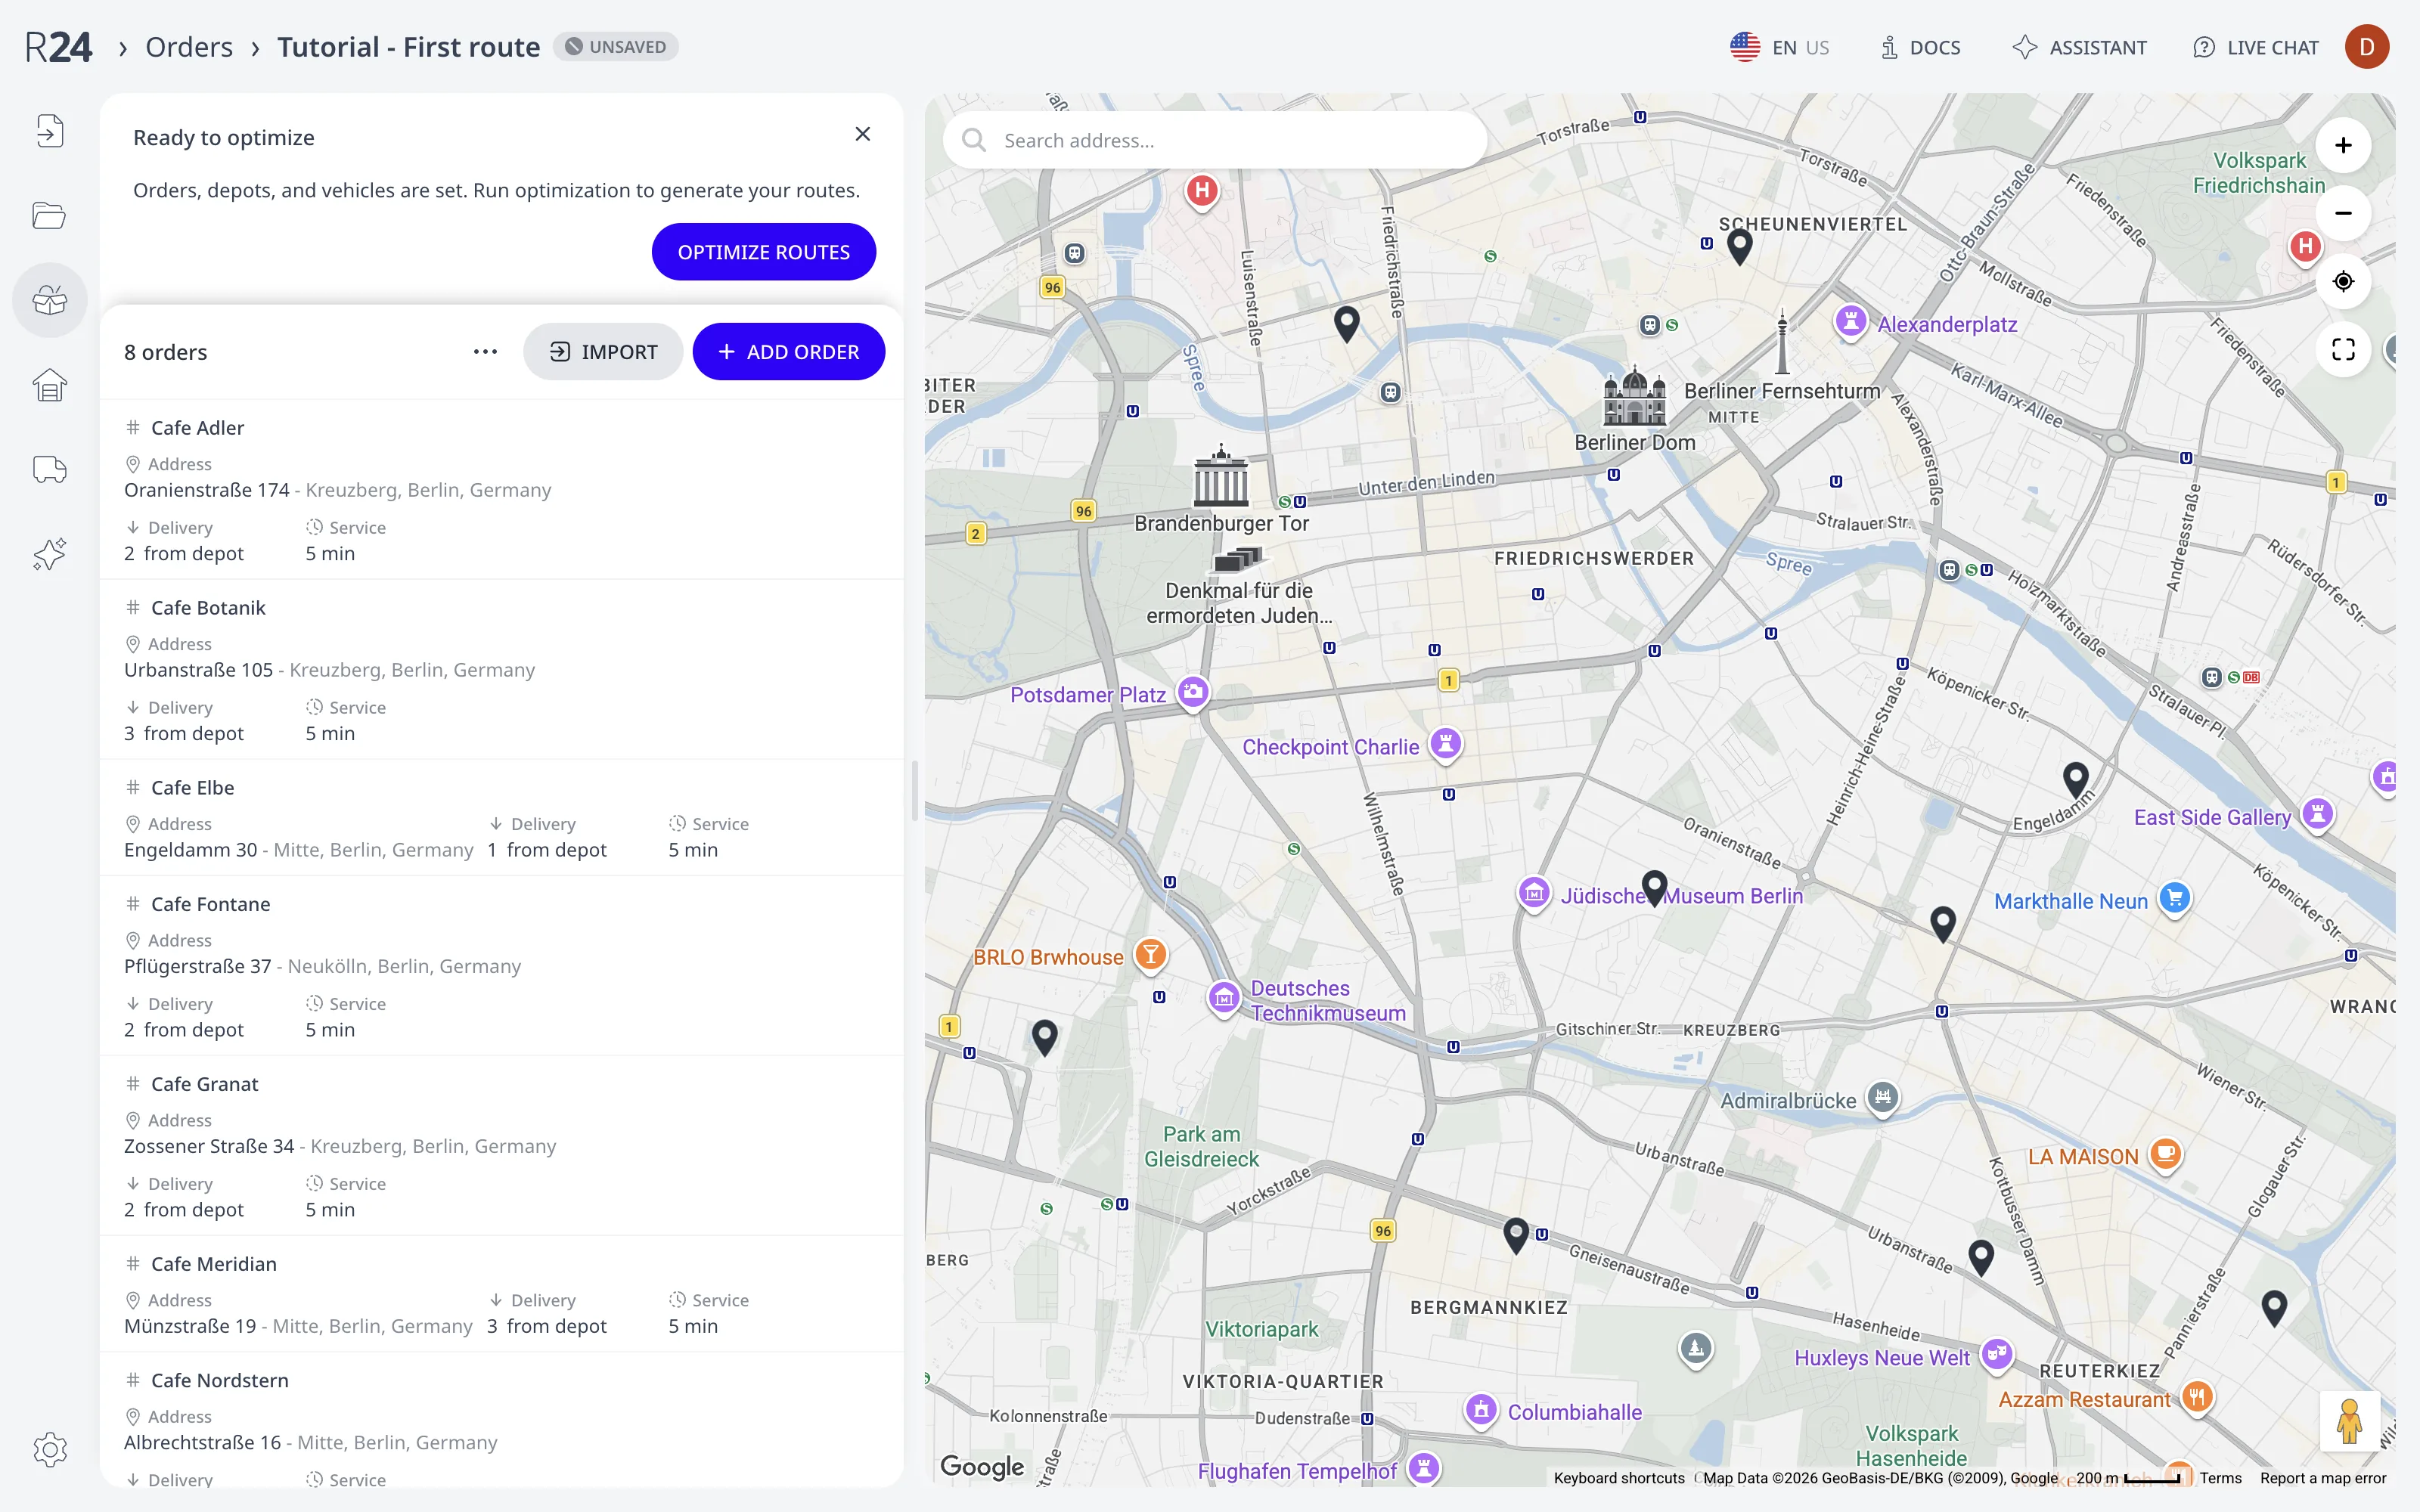Open the import sidebar icon
The width and height of the screenshot is (2420, 1512).
point(49,131)
